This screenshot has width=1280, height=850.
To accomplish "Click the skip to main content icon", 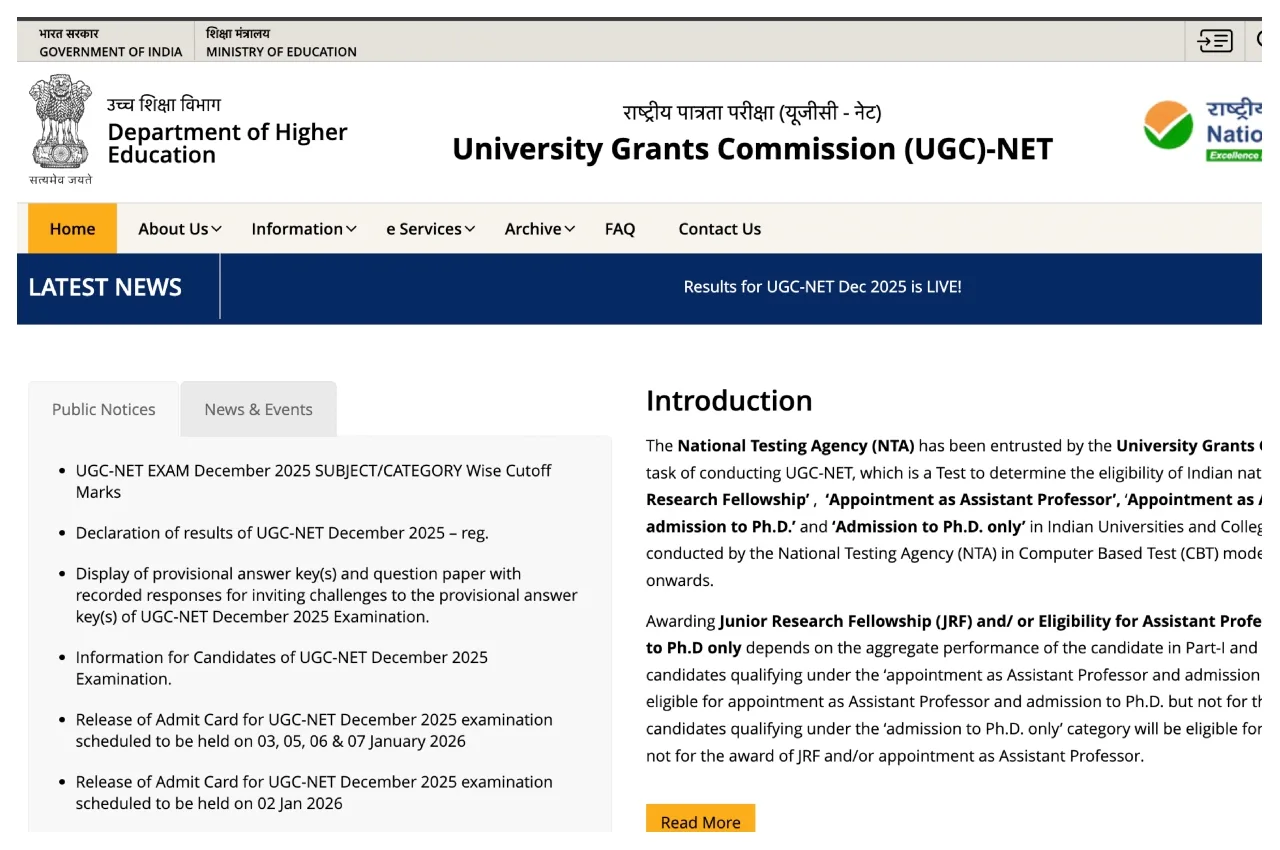I will pos(1215,41).
